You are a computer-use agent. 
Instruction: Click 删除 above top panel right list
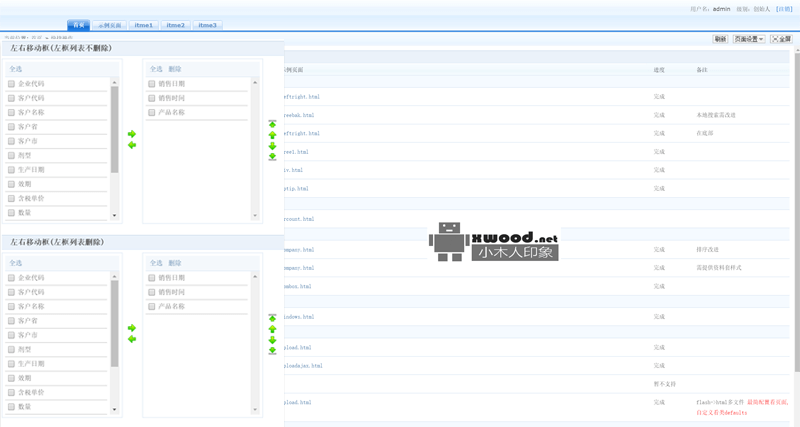coord(175,69)
